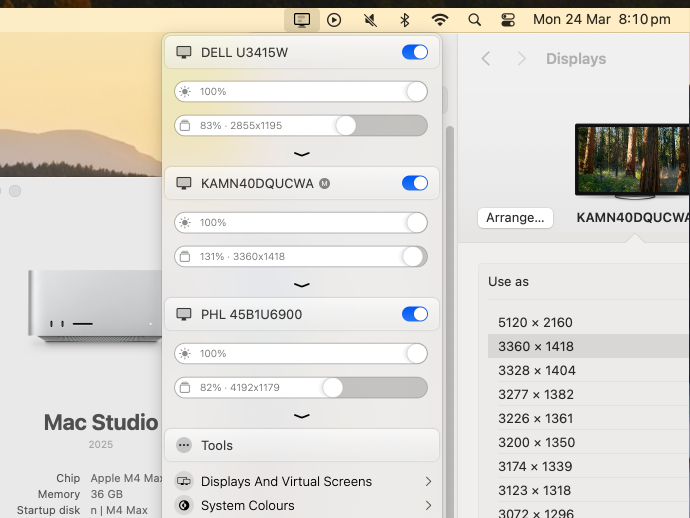
Task: Adjust the 82% 4192x1179 resolution slider
Action: [301, 388]
